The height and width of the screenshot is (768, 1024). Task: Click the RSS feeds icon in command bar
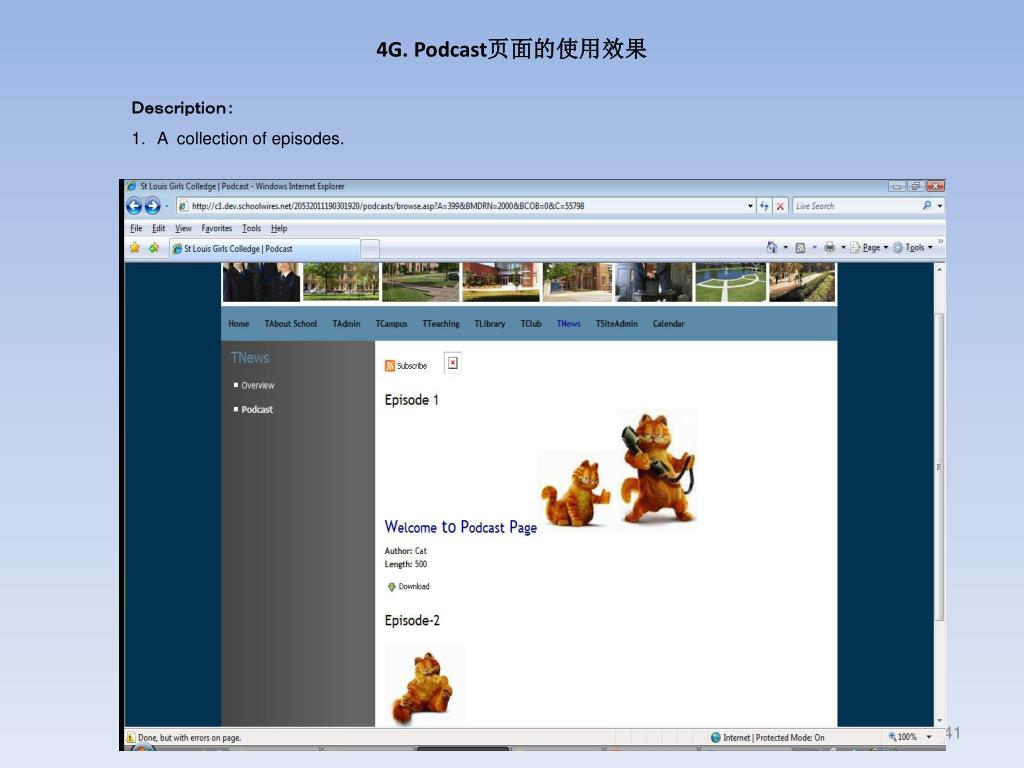click(800, 248)
